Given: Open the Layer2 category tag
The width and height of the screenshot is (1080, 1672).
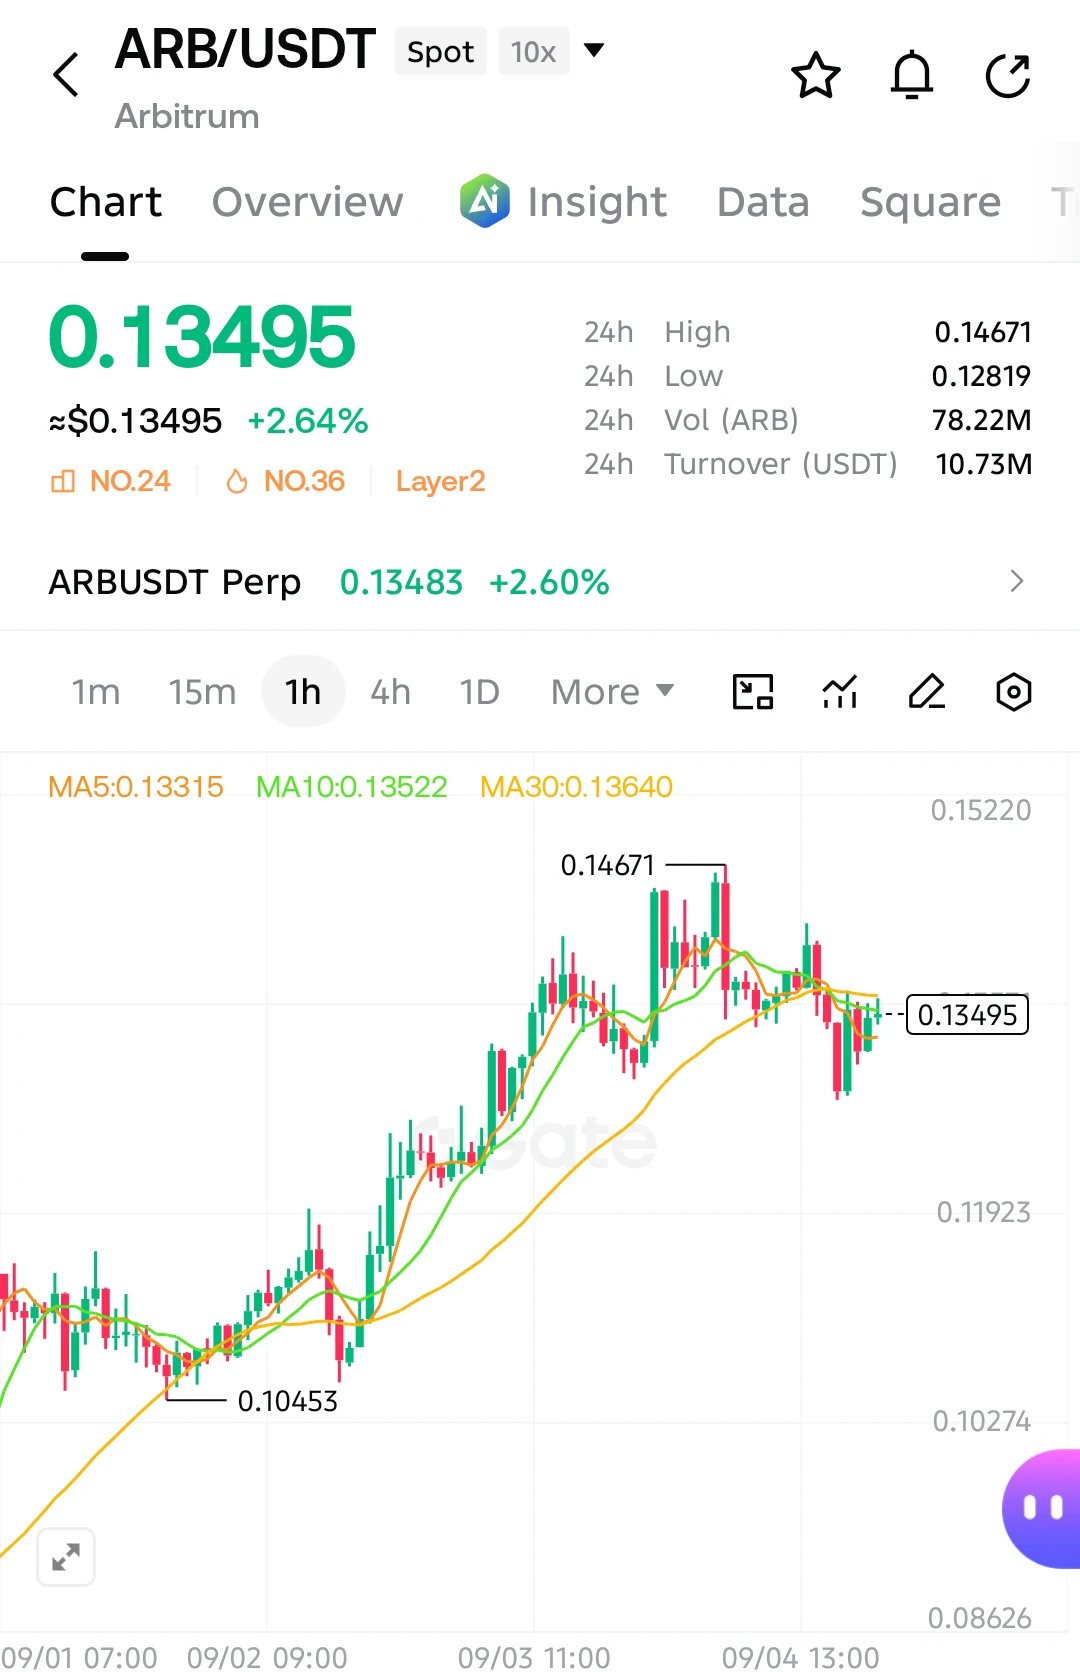Looking at the screenshot, I should coord(440,481).
